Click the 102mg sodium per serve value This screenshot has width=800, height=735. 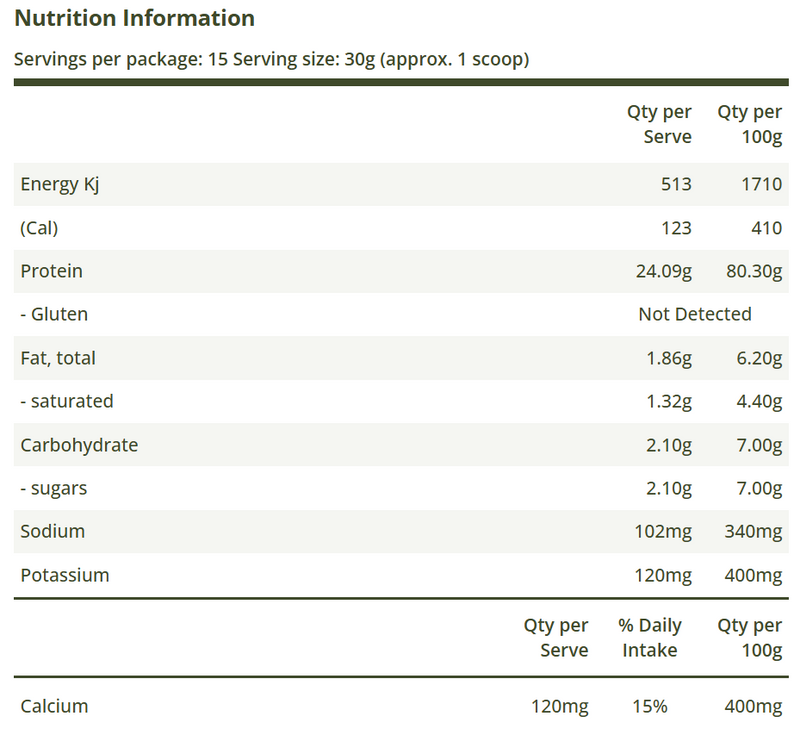tap(661, 531)
